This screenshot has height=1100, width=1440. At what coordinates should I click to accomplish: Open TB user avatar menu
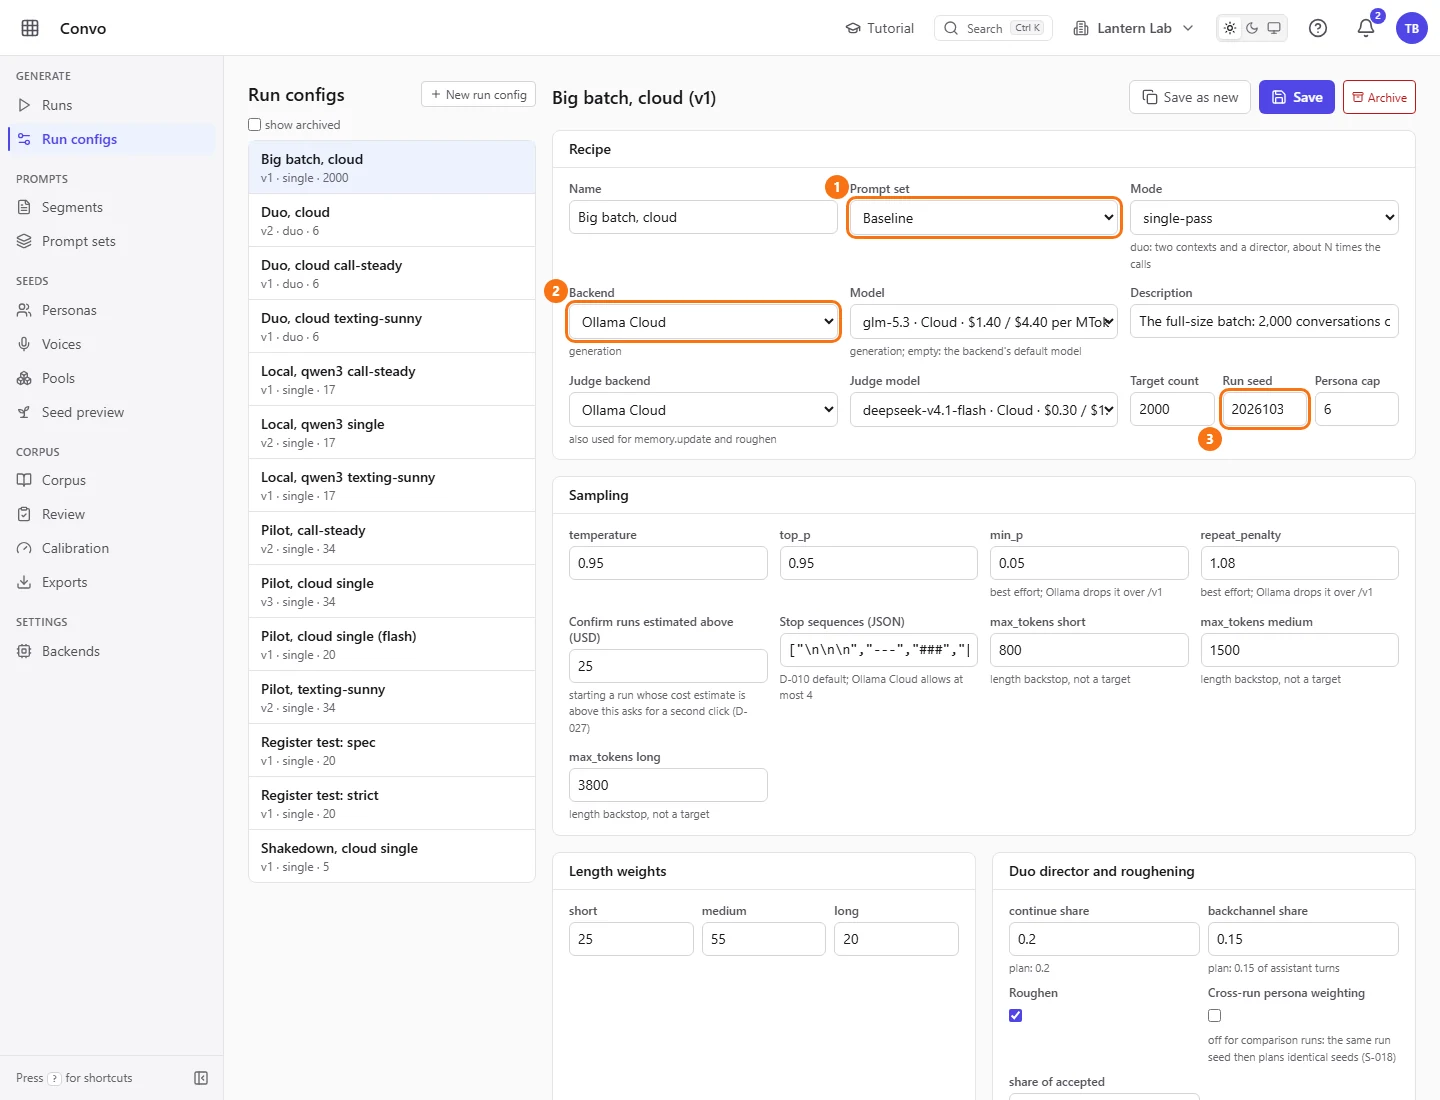click(x=1412, y=28)
